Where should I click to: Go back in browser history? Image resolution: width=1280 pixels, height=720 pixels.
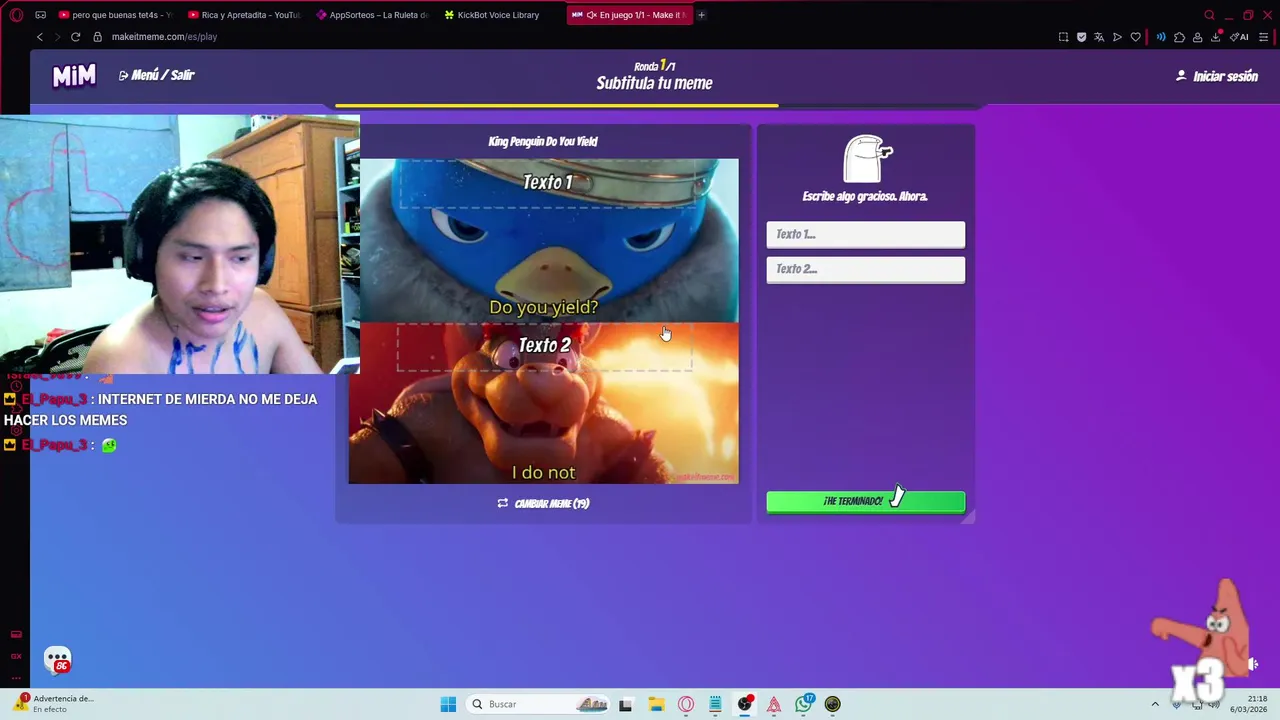40,37
